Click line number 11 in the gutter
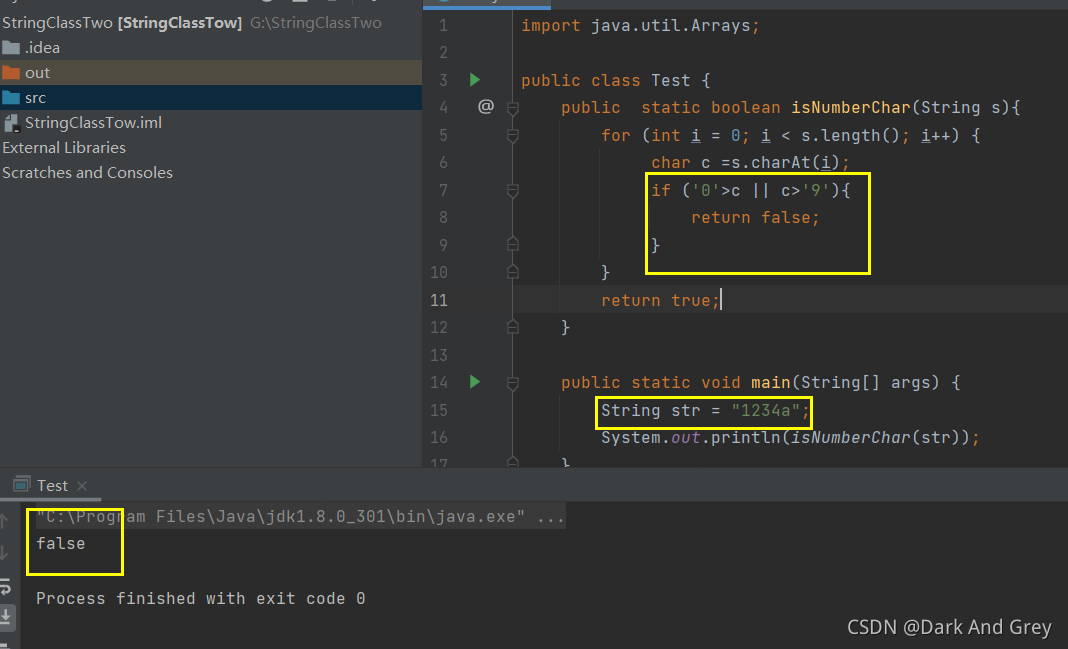The image size is (1068, 649). pos(439,300)
